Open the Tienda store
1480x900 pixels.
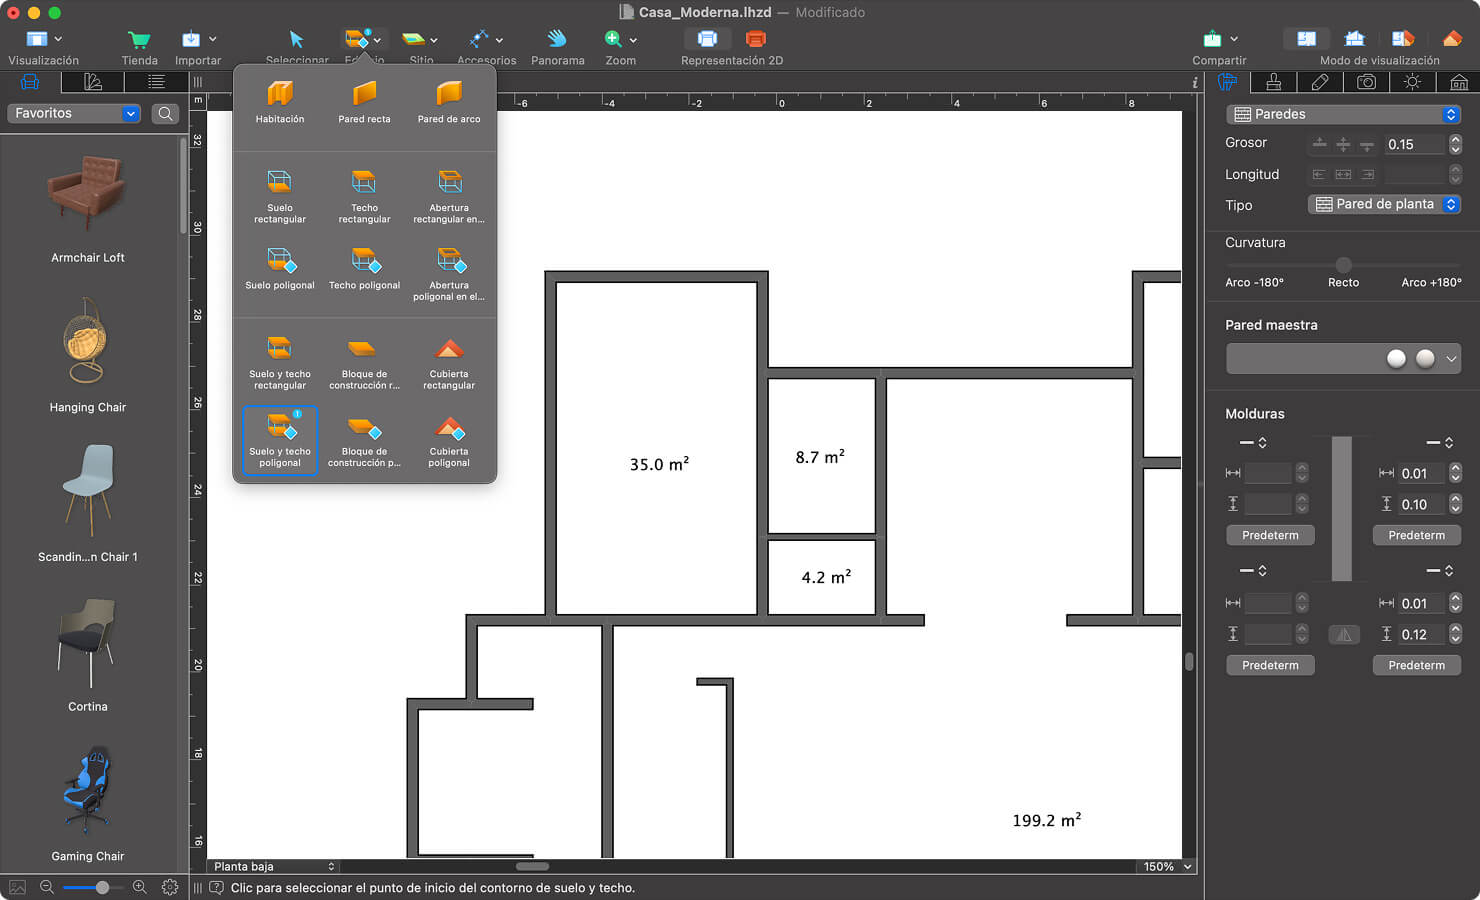(139, 46)
